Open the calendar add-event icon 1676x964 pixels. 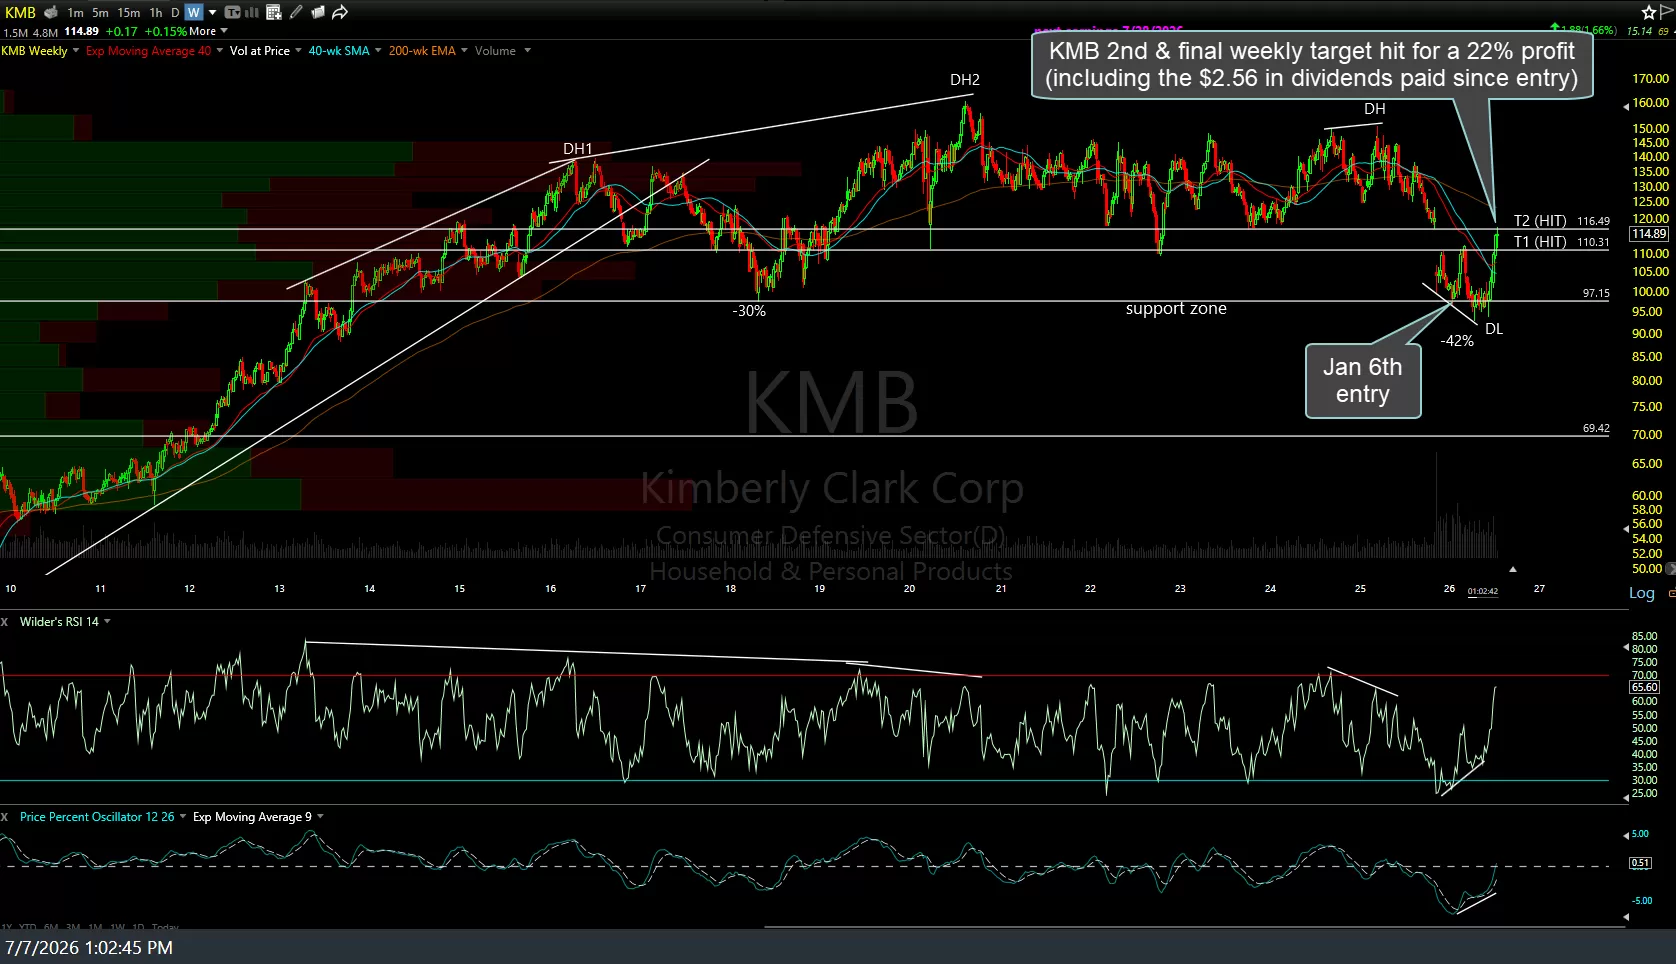pos(273,12)
